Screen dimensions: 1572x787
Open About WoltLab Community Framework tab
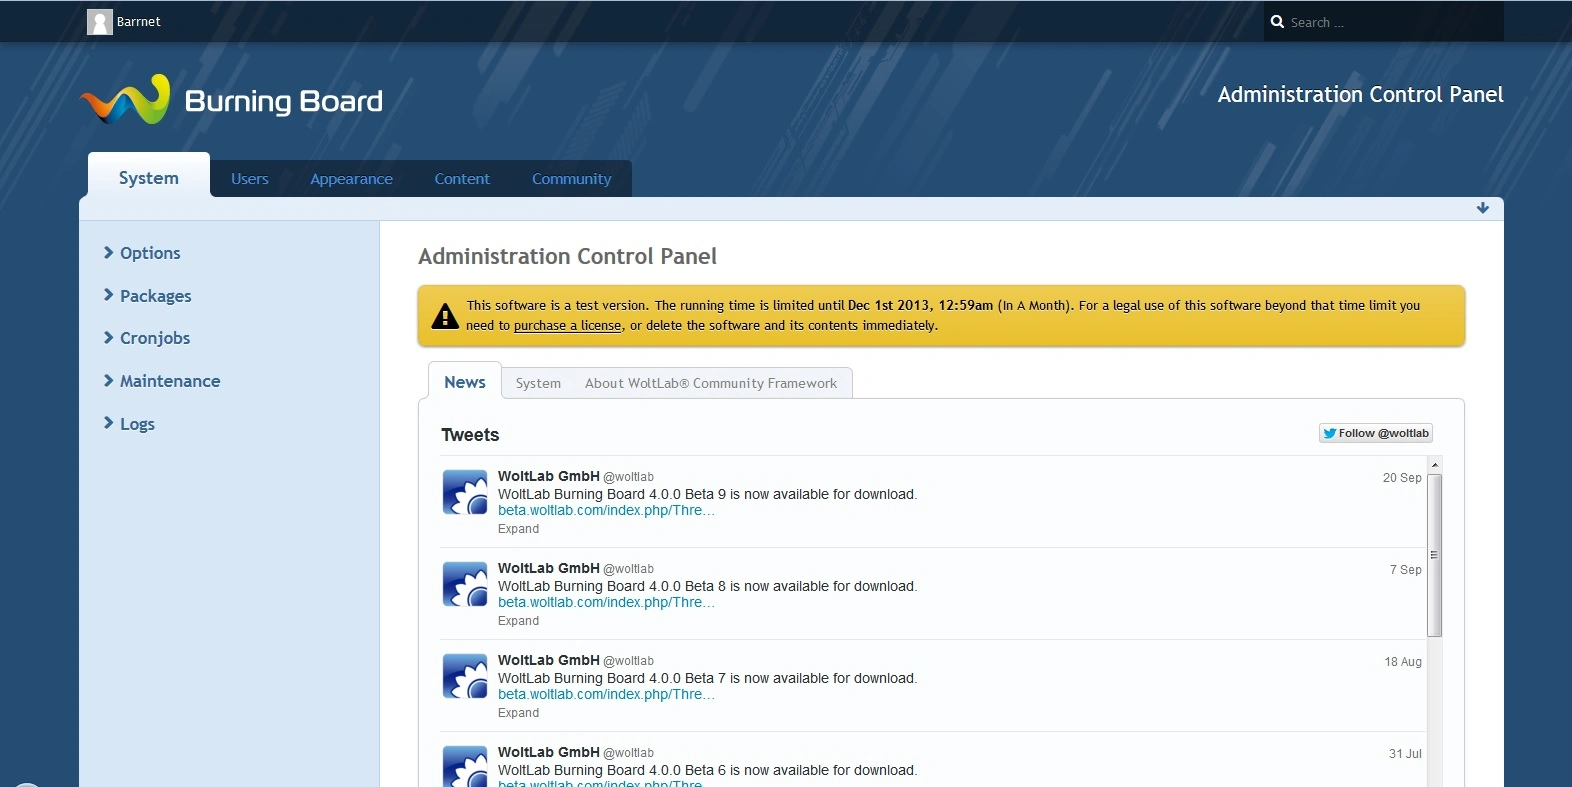click(x=711, y=383)
